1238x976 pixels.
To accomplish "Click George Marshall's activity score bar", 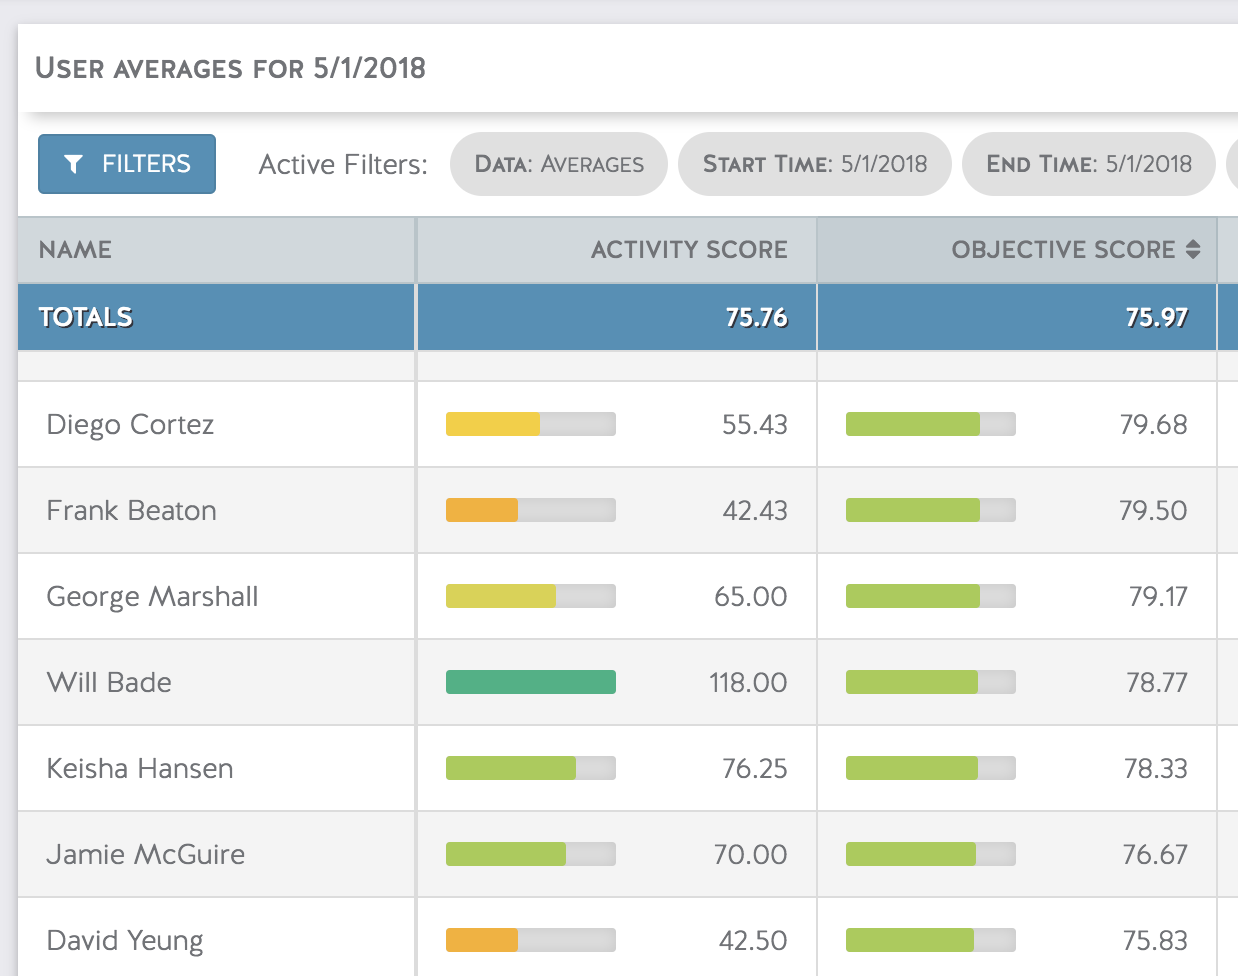I will tap(531, 596).
